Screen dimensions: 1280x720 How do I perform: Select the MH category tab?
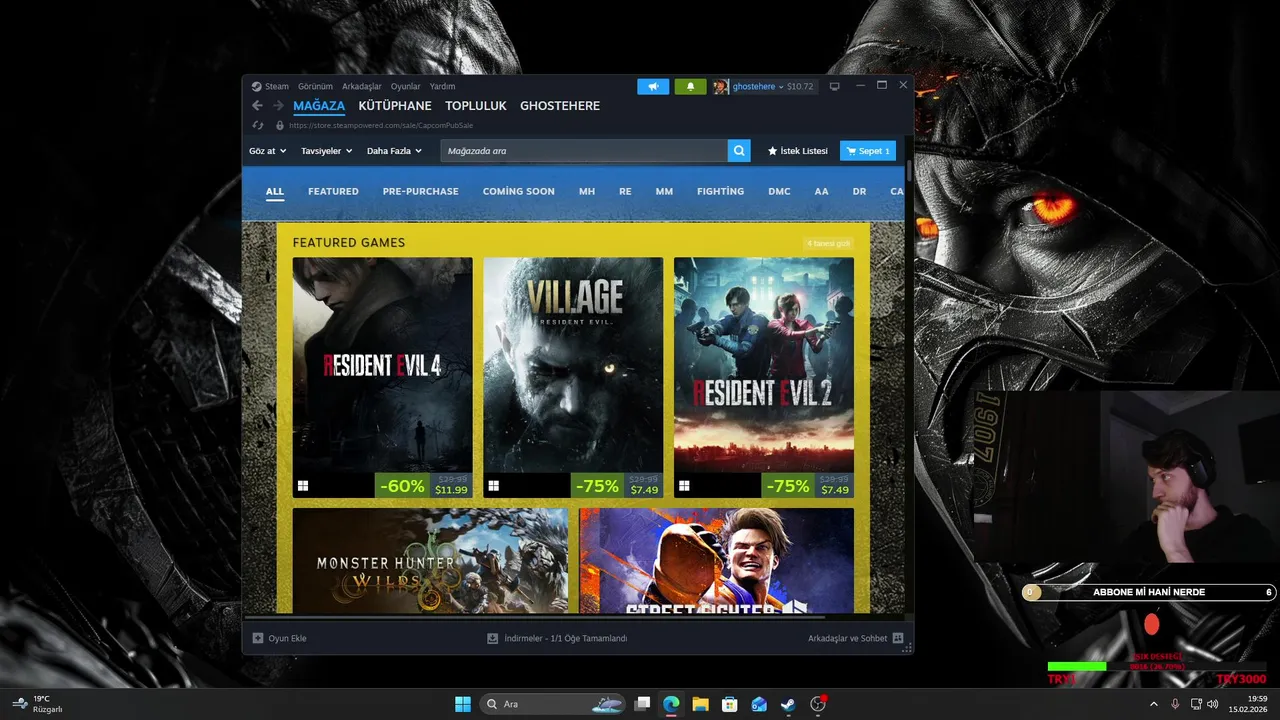587,191
